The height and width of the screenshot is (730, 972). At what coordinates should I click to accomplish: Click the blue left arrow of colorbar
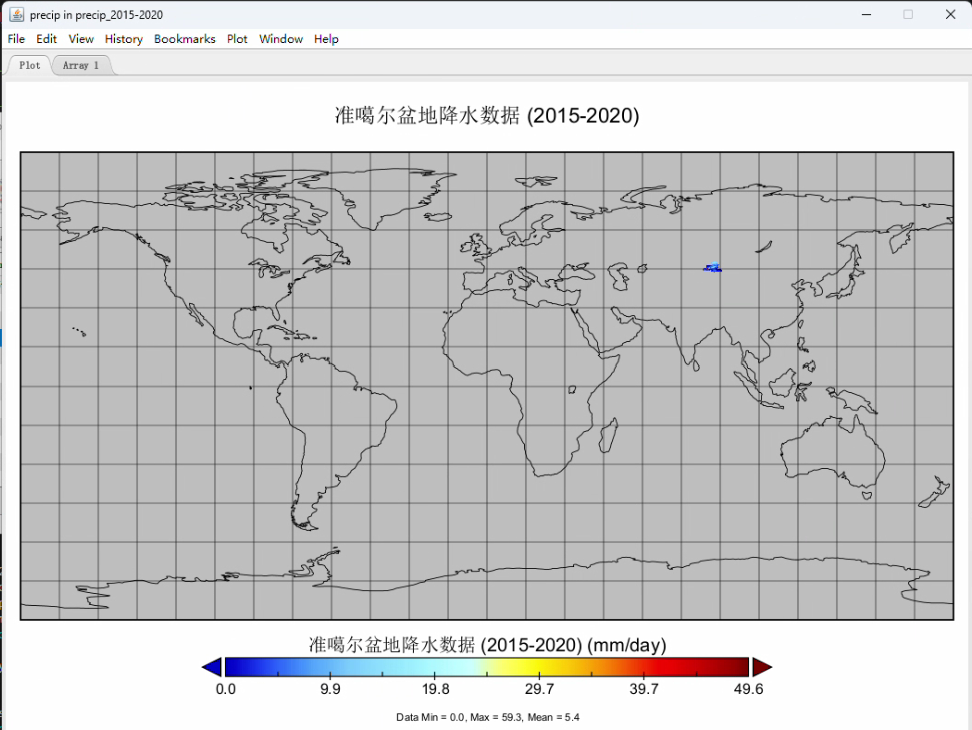tap(212, 667)
